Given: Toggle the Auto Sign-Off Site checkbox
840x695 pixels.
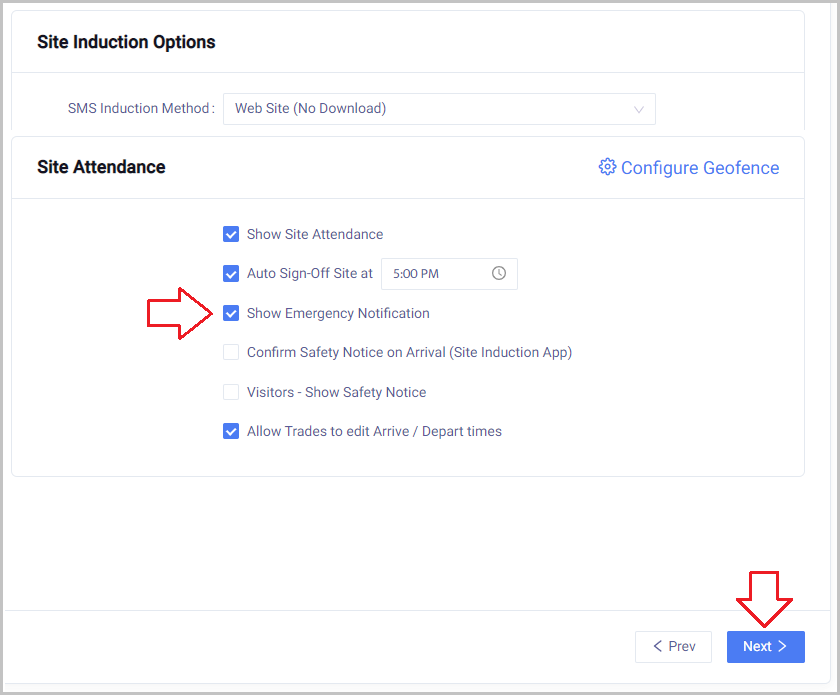Looking at the screenshot, I should [231, 273].
